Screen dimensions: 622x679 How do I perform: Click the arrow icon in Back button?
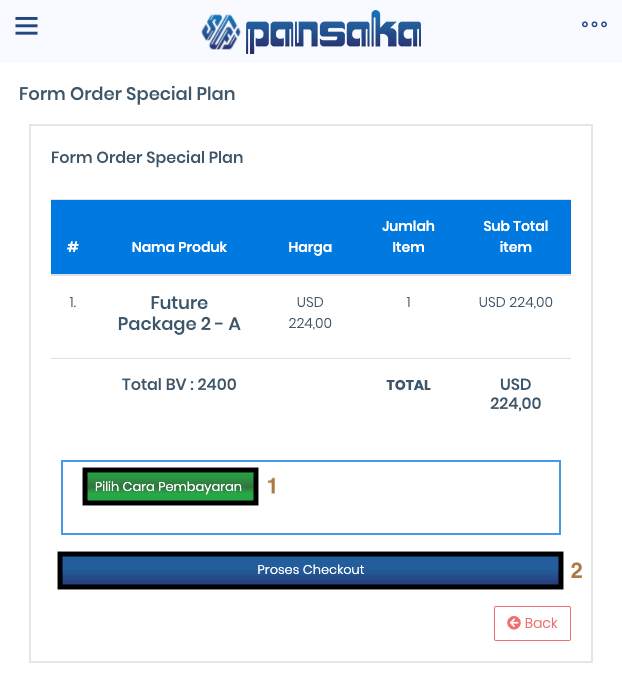(514, 623)
